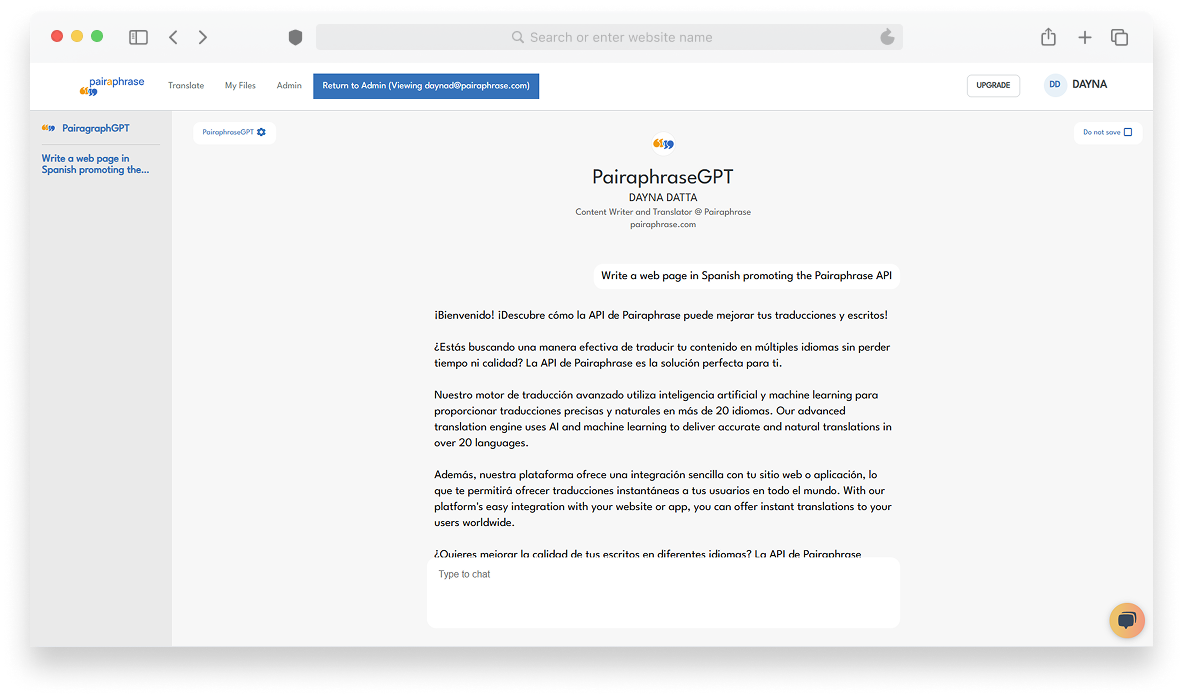Toggle the Do not save checkbox
Viewport: 1183px width, 697px height.
click(1128, 132)
